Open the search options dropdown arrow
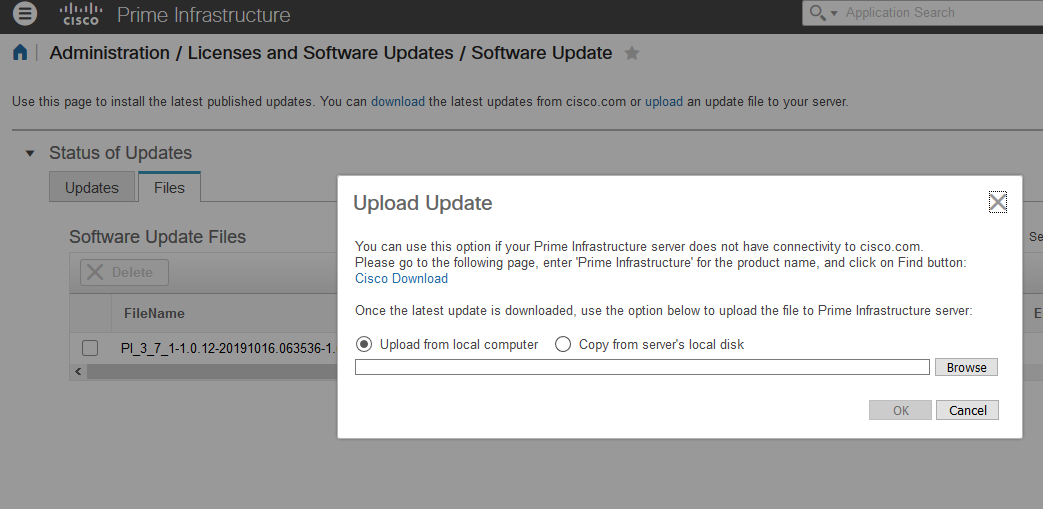 pyautogui.click(x=834, y=13)
